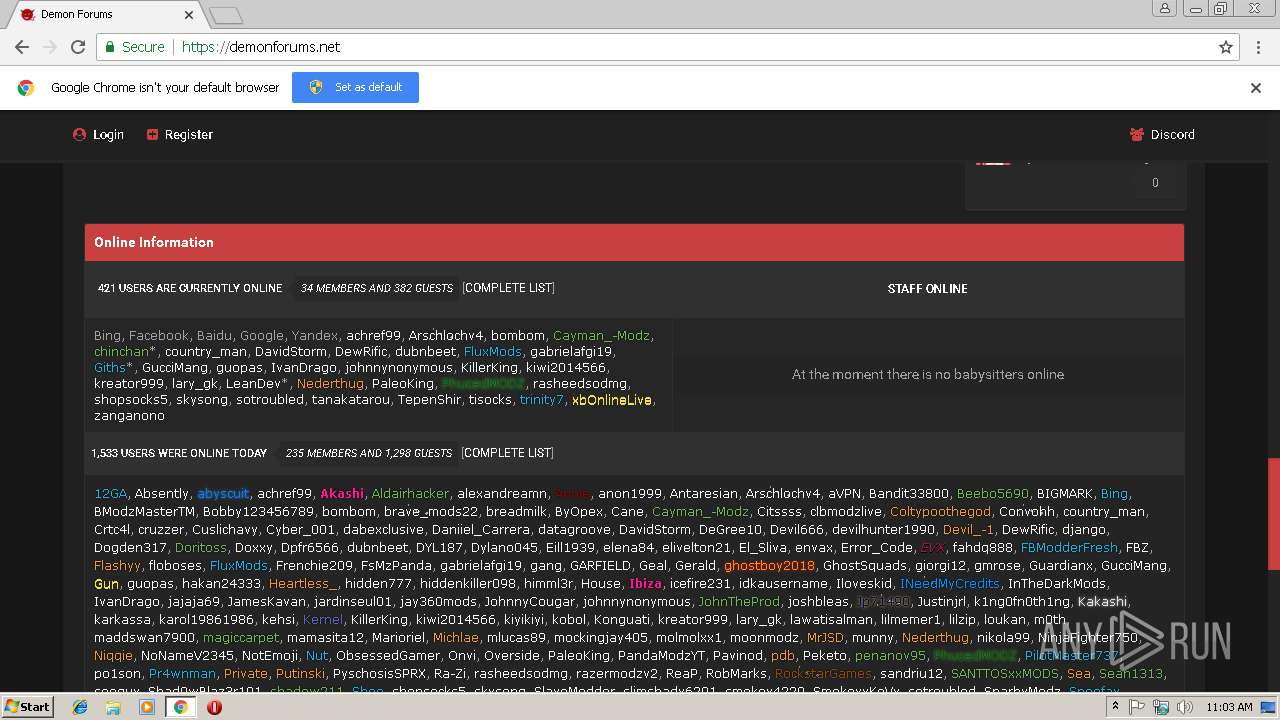This screenshot has width=1280, height=720.
Task: Click the username abyscuit
Action: 223,494
